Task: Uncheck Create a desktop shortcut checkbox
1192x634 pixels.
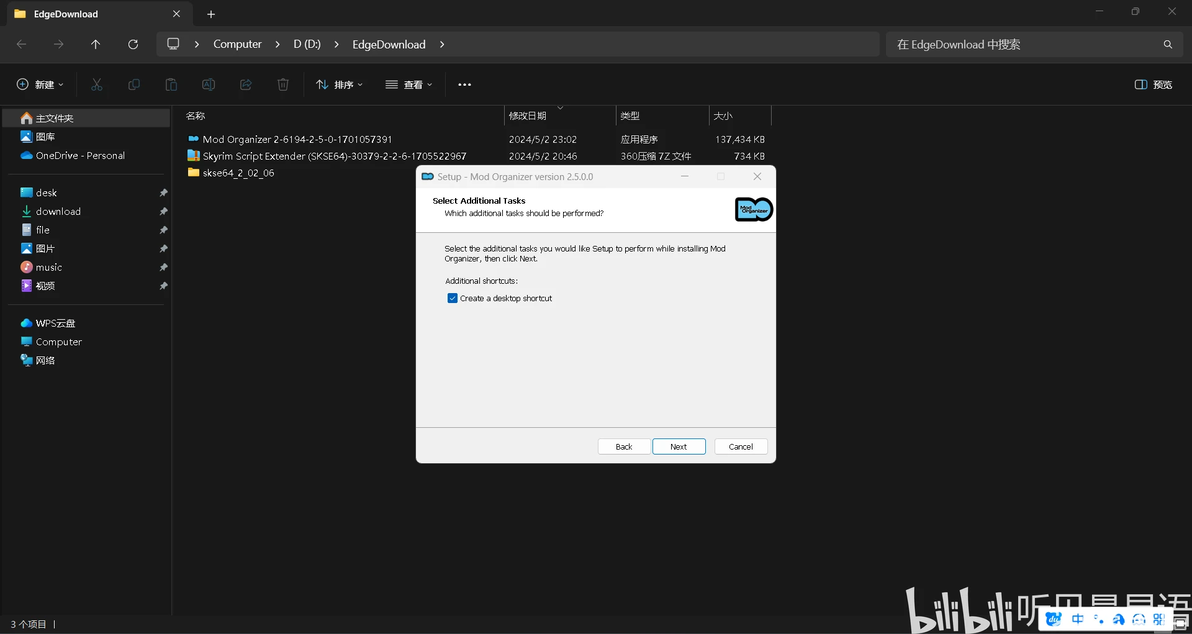Action: 452,298
